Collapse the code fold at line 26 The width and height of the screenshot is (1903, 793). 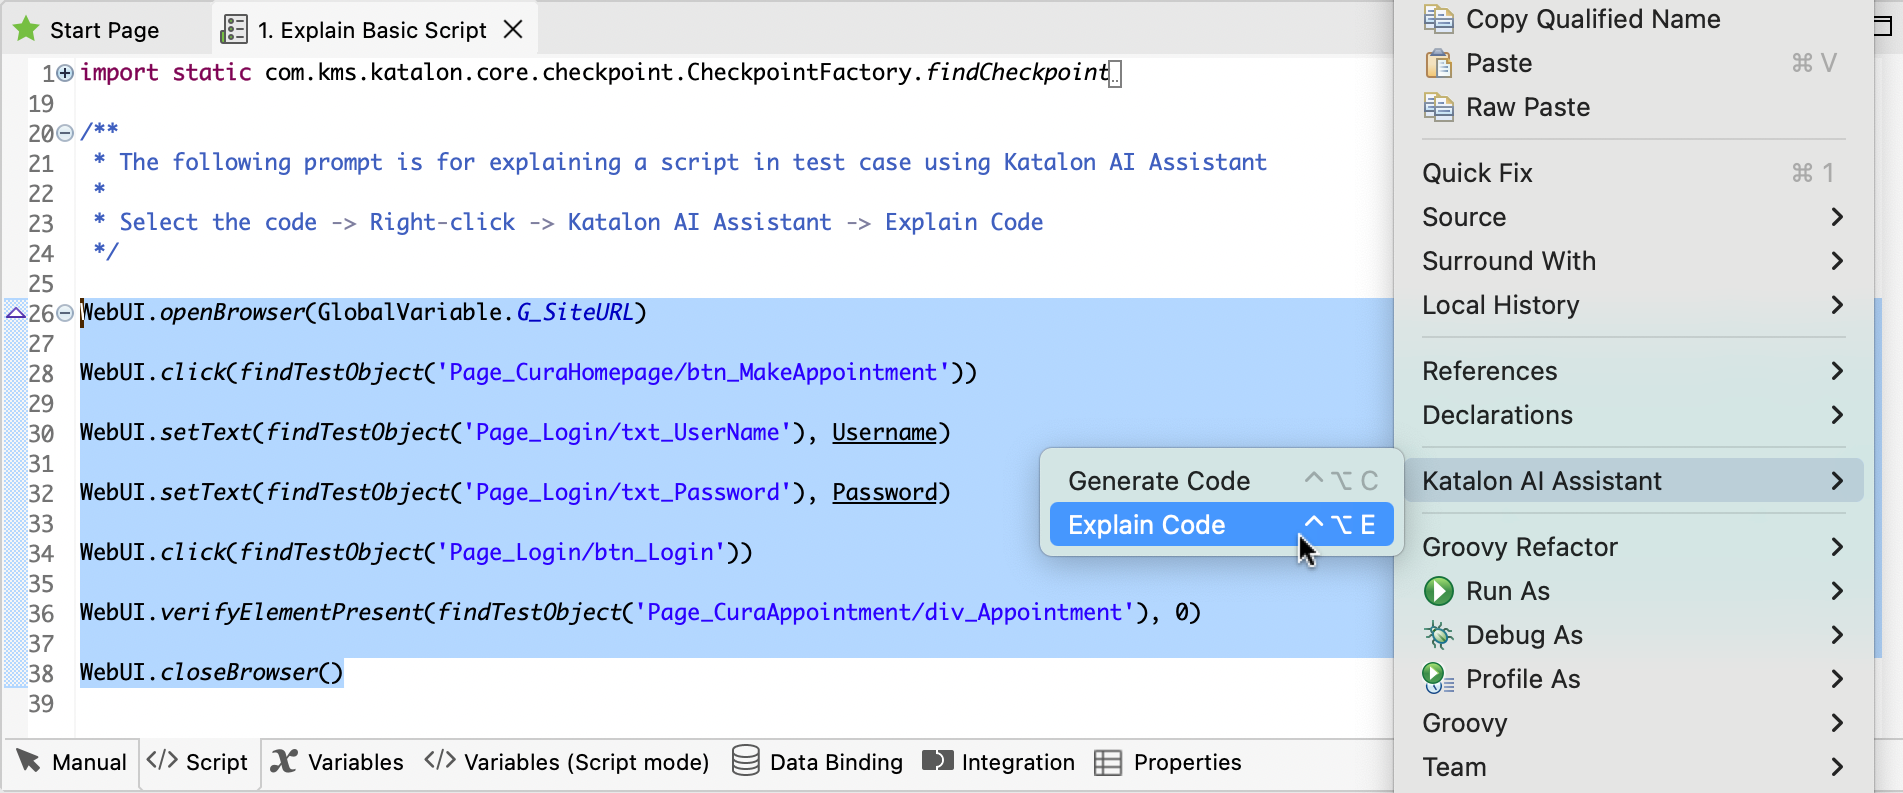coord(65,313)
